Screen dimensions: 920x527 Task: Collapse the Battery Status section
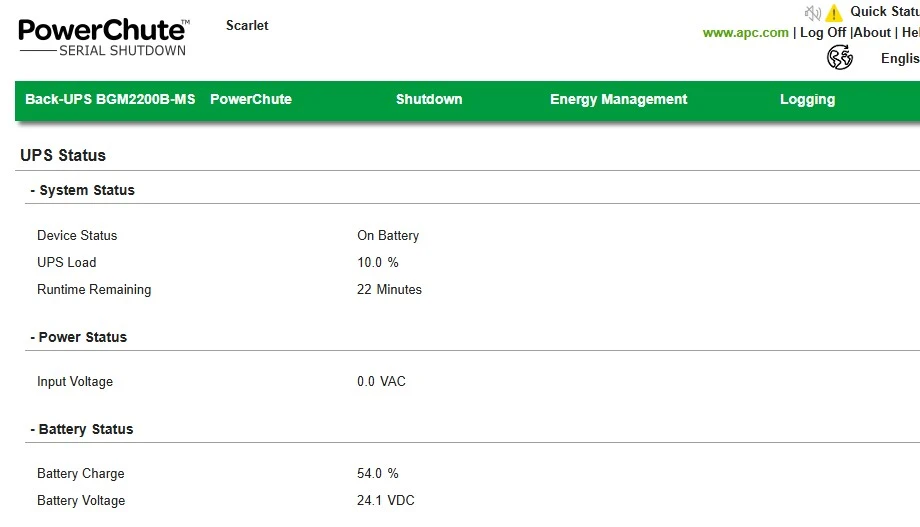[82, 430]
